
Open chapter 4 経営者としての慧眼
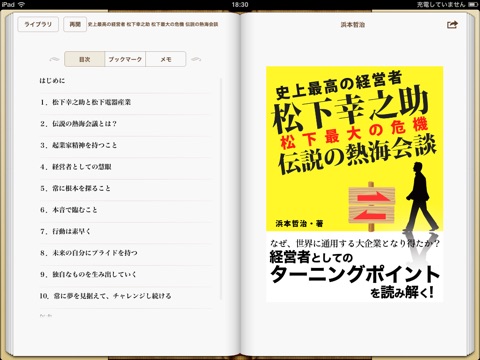pyautogui.click(x=126, y=167)
